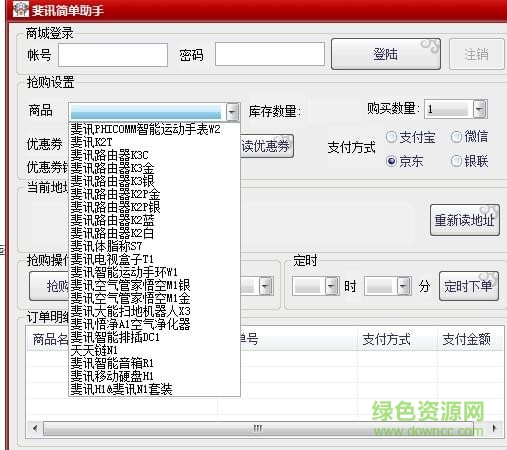Choose 斐讯路由器K2P金 from product list
The image size is (507, 450).
(x=154, y=194)
